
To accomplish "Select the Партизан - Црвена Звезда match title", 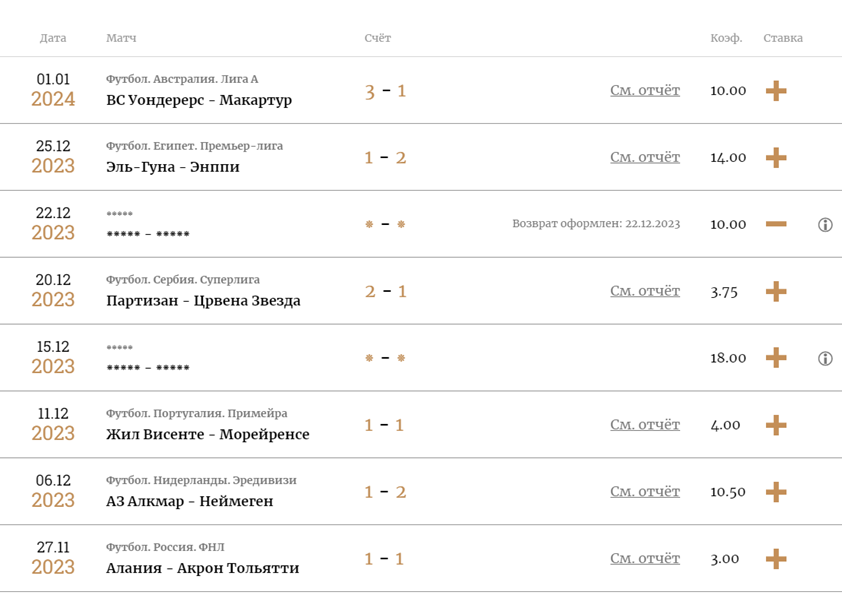I will click(x=203, y=300).
